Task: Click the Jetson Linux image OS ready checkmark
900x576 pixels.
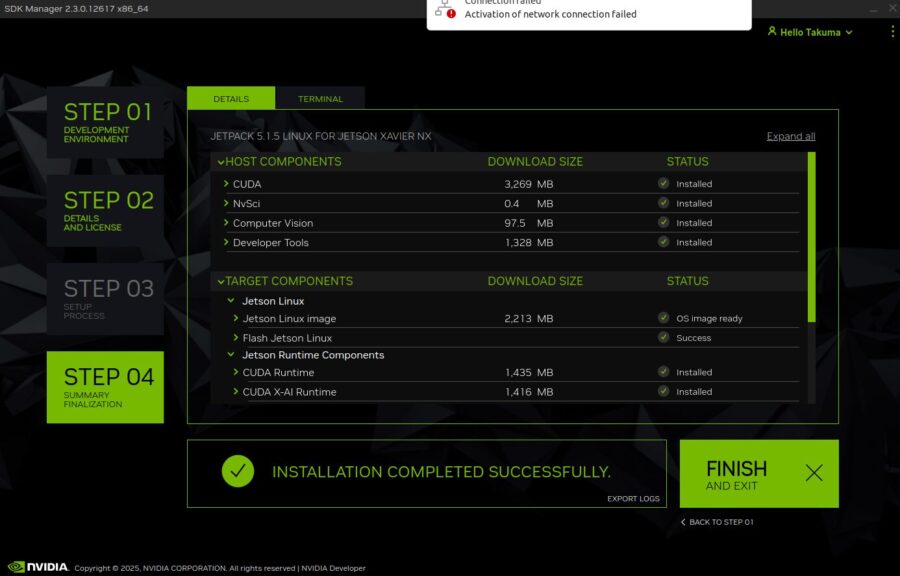Action: click(664, 318)
